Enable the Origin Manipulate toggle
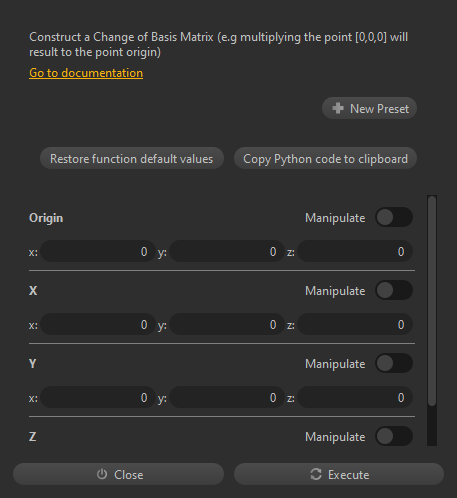Image resolution: width=457 pixels, height=498 pixels. click(x=394, y=217)
